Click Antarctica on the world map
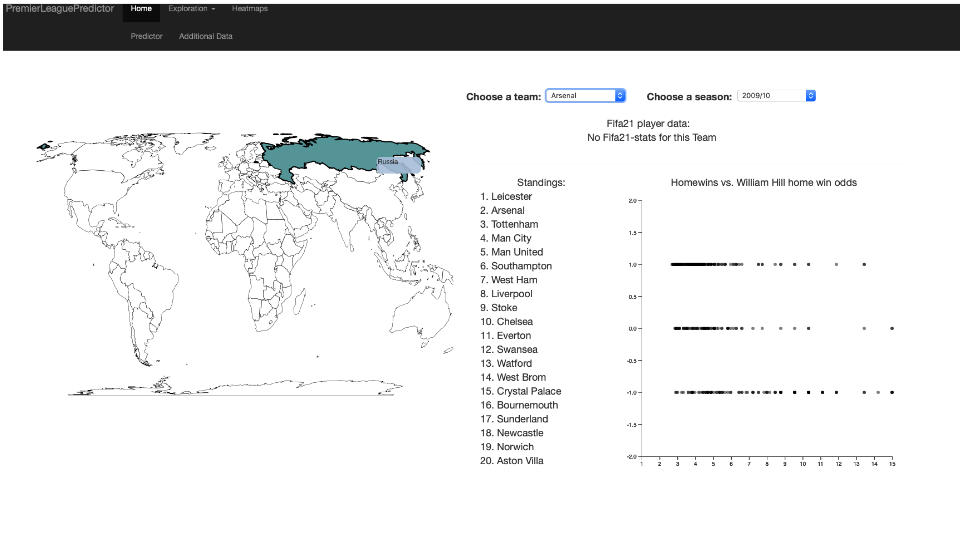960x540 pixels. point(236,388)
